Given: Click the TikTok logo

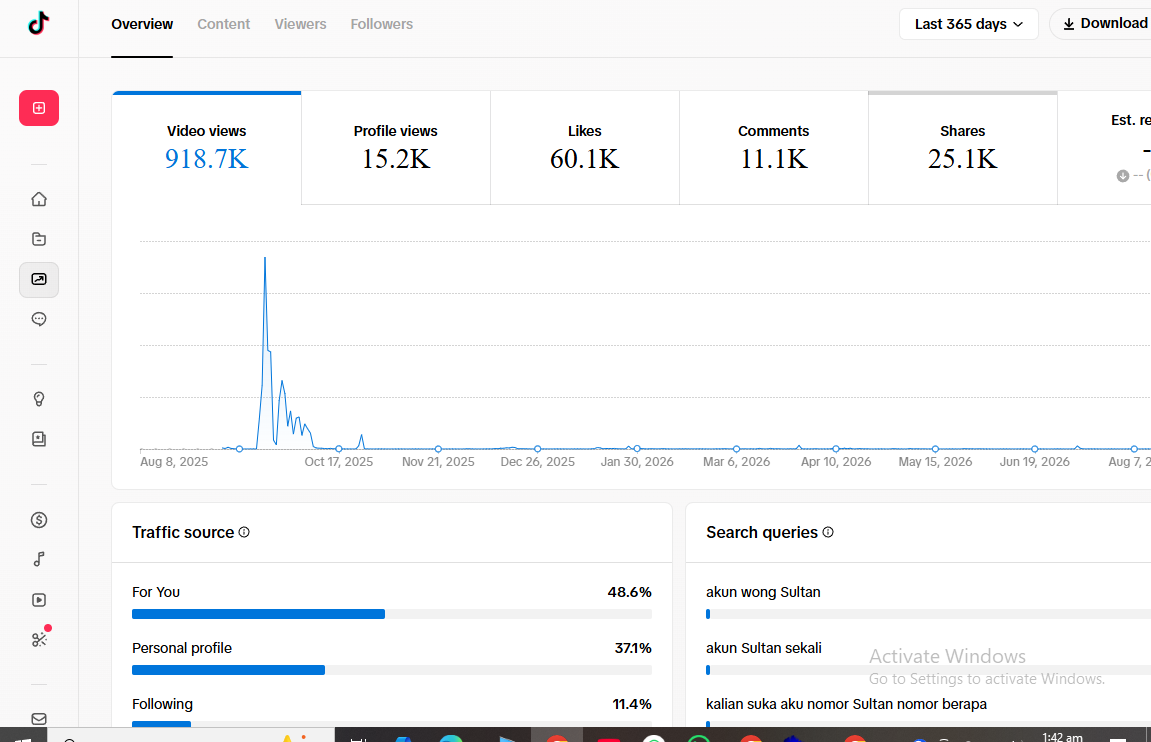Looking at the screenshot, I should 39,23.
